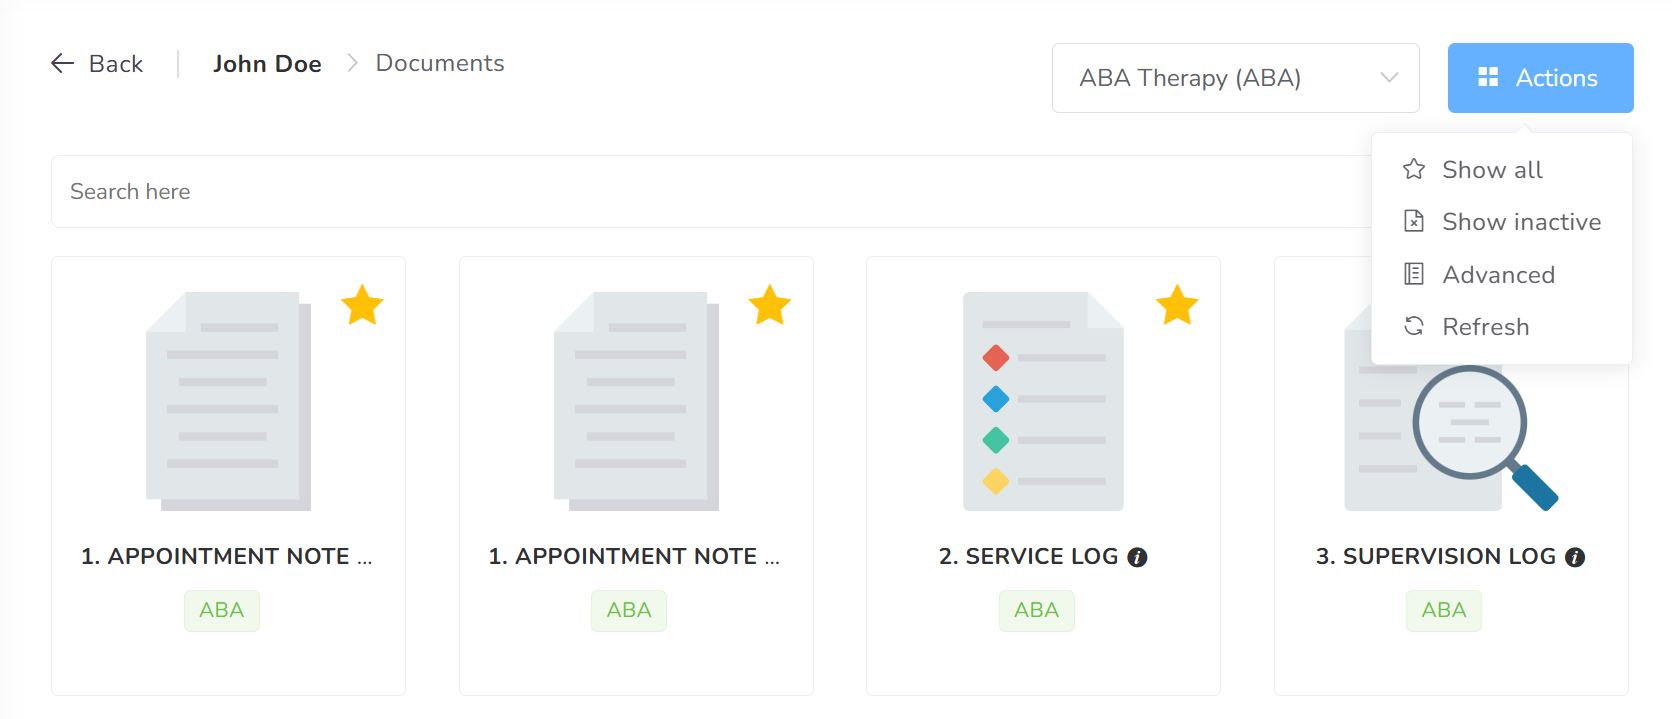Viewport: 1672px width, 719px height.
Task: Click the Search here input field
Action: pos(700,191)
